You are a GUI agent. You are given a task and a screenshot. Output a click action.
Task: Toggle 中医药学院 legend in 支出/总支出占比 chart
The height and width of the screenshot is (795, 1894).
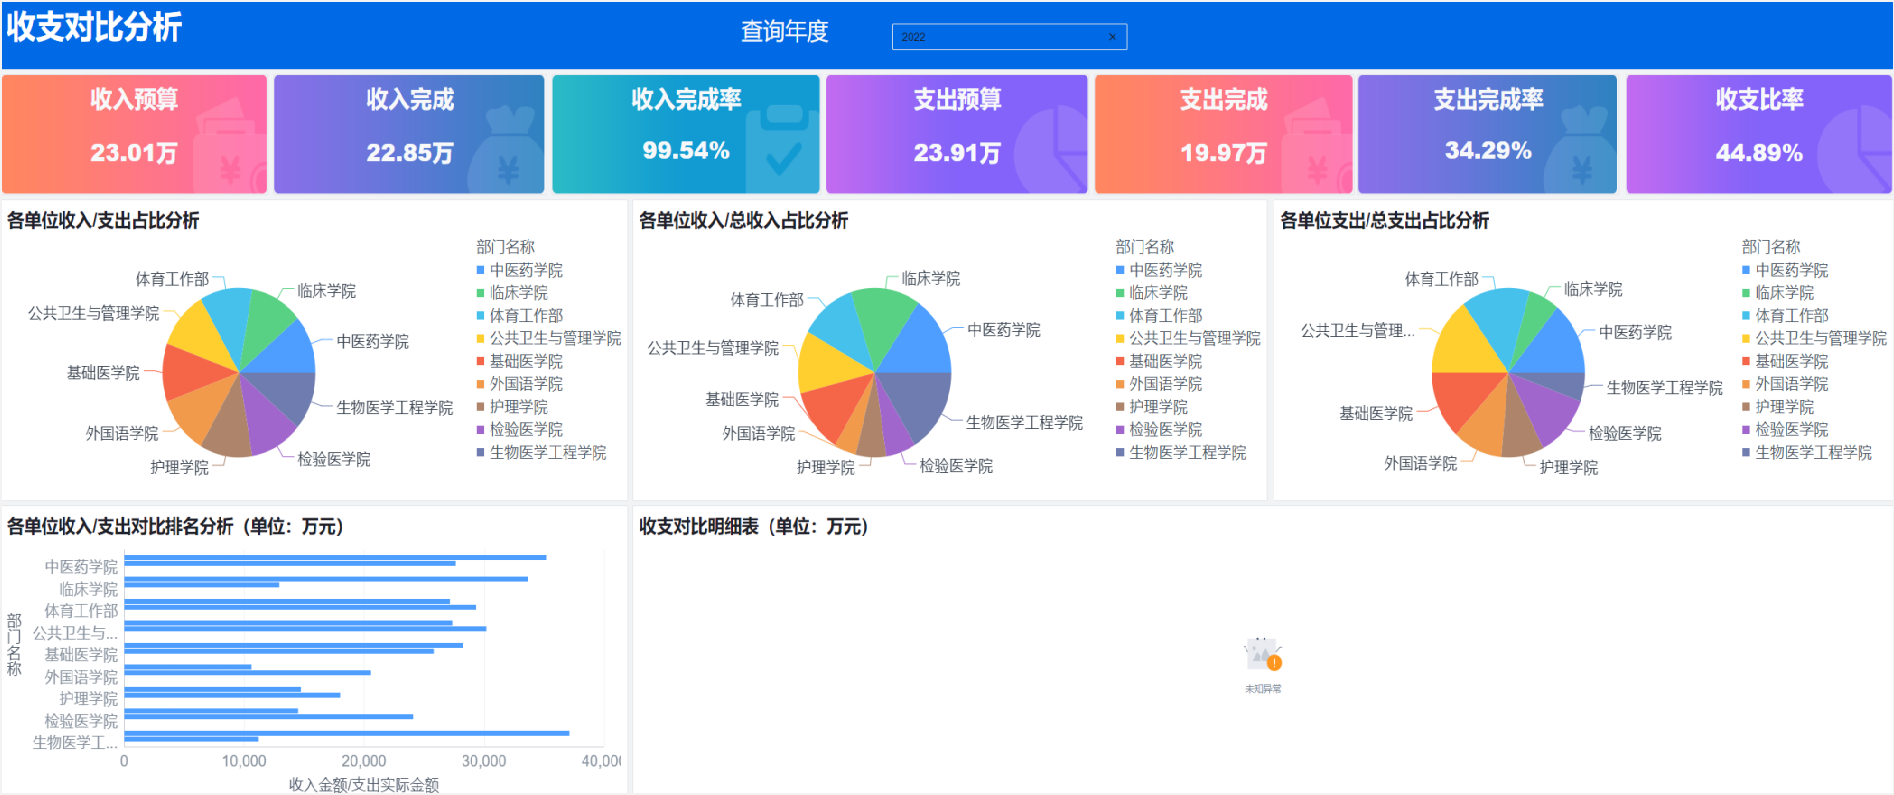pos(1785,270)
